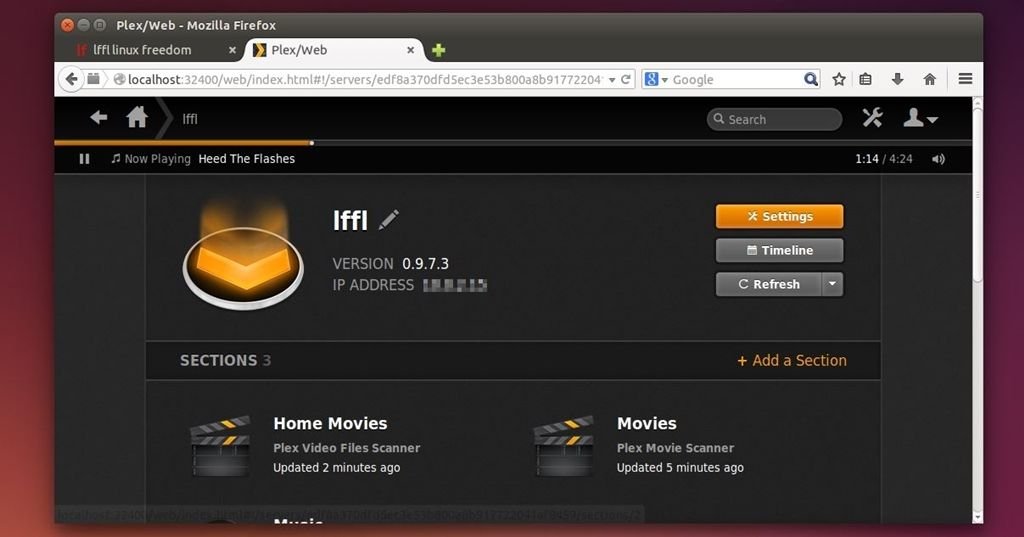Close the Plex/Web tab
The width and height of the screenshot is (1024, 537).
410,50
